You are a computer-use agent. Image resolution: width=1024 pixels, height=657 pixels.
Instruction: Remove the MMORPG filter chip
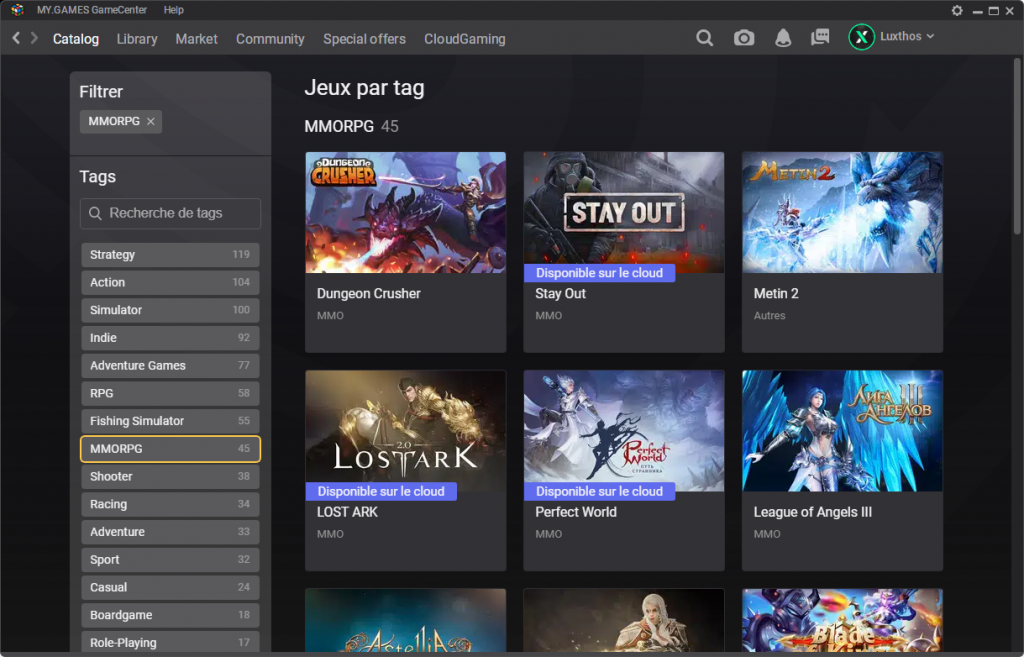tap(151, 121)
